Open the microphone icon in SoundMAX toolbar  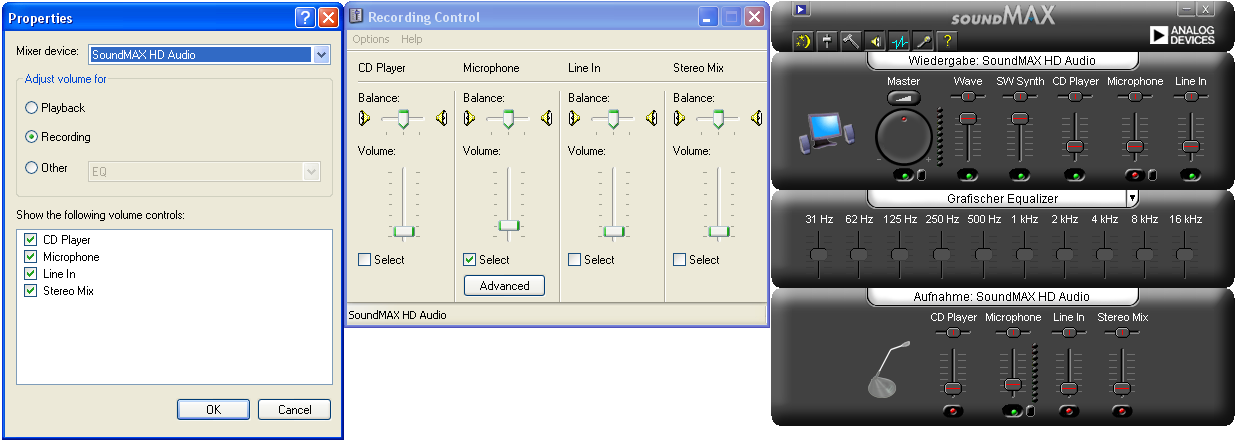(x=923, y=41)
